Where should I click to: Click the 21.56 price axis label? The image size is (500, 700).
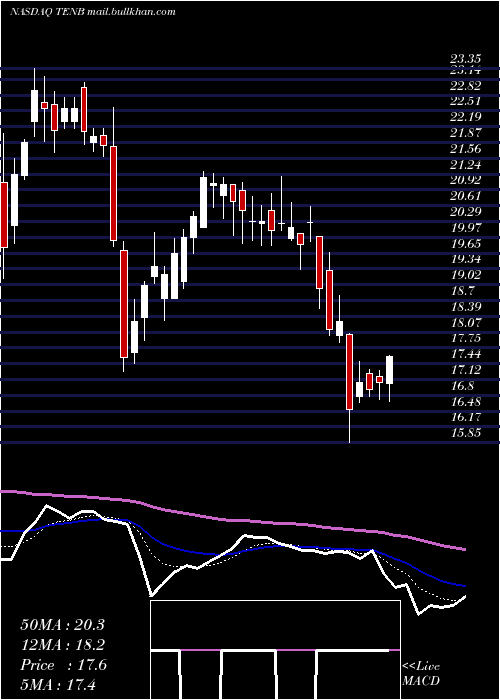tap(465, 149)
